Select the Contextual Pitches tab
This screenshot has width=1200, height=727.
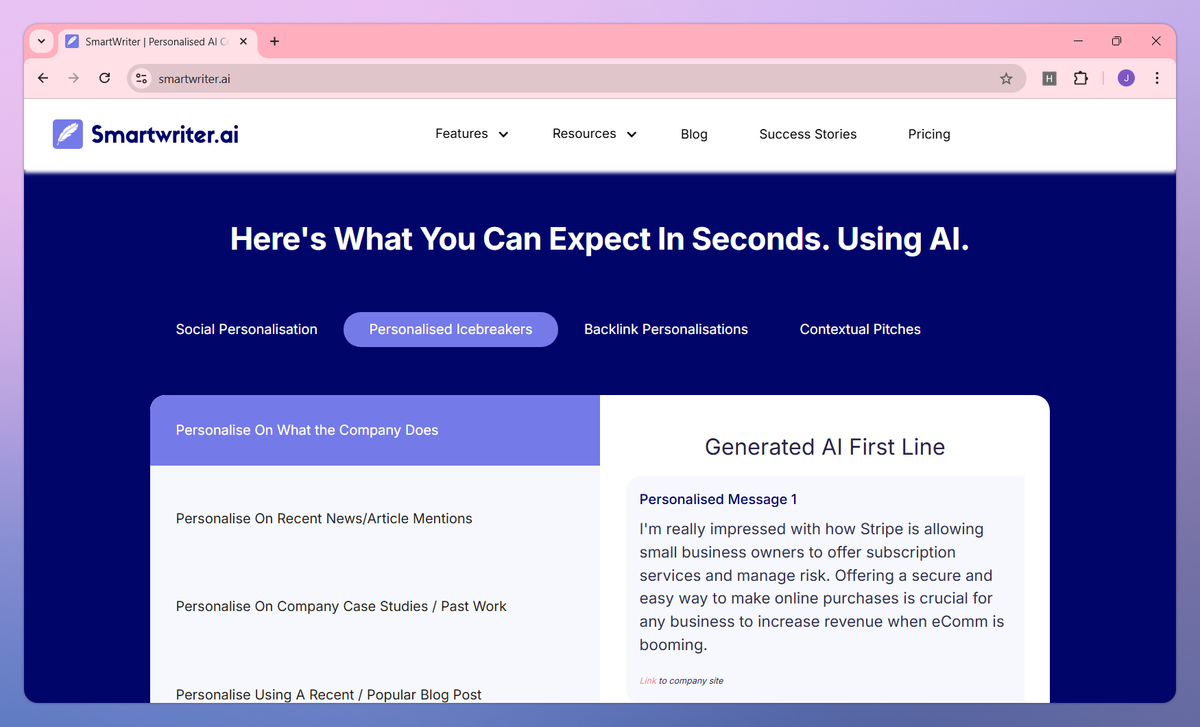860,329
